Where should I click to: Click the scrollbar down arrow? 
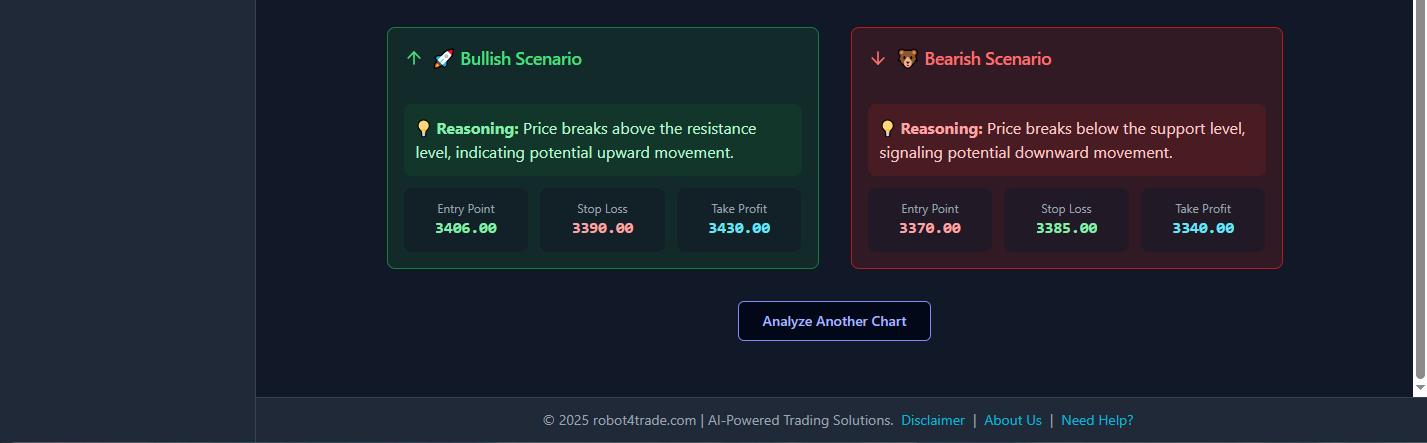pyautogui.click(x=1420, y=387)
